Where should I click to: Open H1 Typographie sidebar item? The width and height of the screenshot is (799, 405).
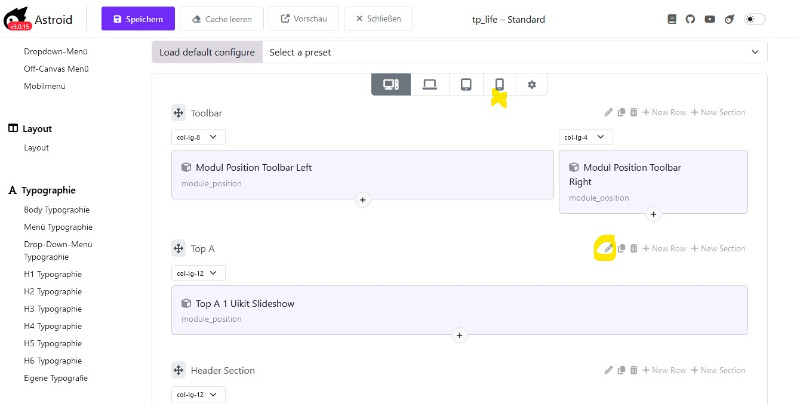pos(52,274)
